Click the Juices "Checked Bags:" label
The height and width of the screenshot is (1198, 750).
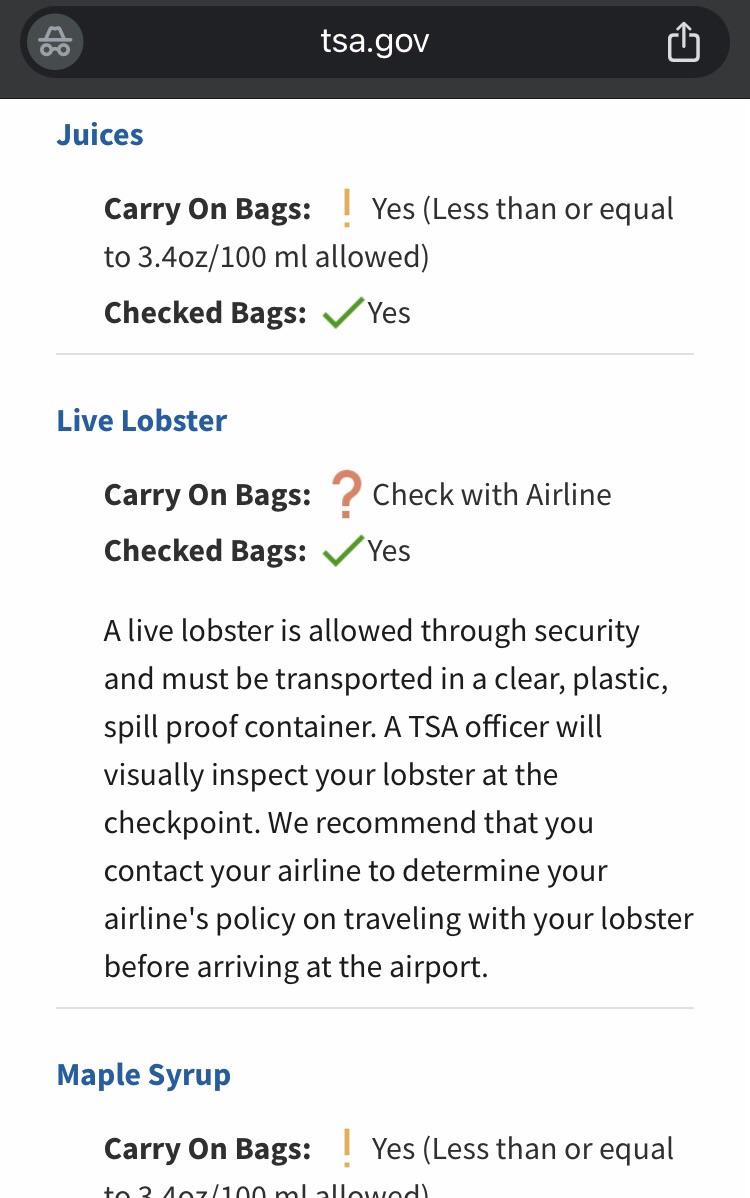pyautogui.click(x=205, y=313)
